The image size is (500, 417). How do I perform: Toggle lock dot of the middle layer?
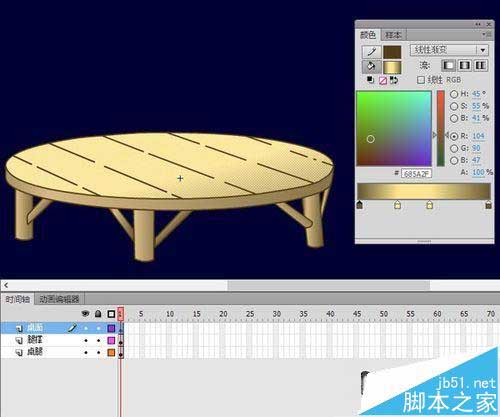[98, 340]
